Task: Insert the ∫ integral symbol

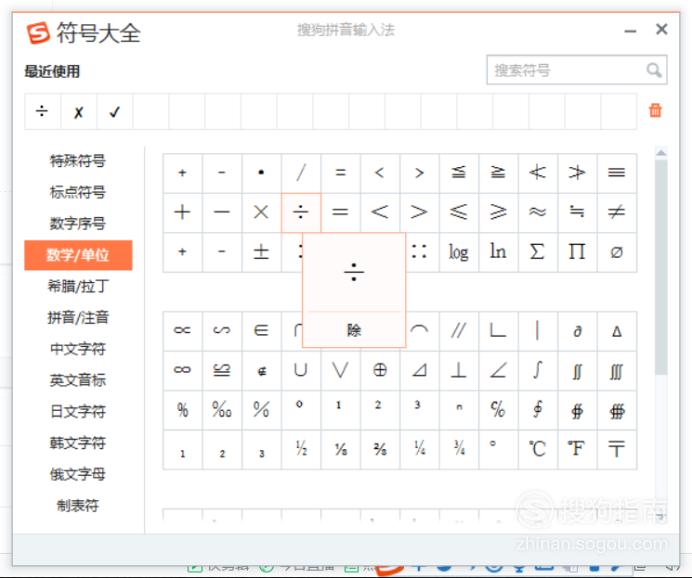Action: 538,370
